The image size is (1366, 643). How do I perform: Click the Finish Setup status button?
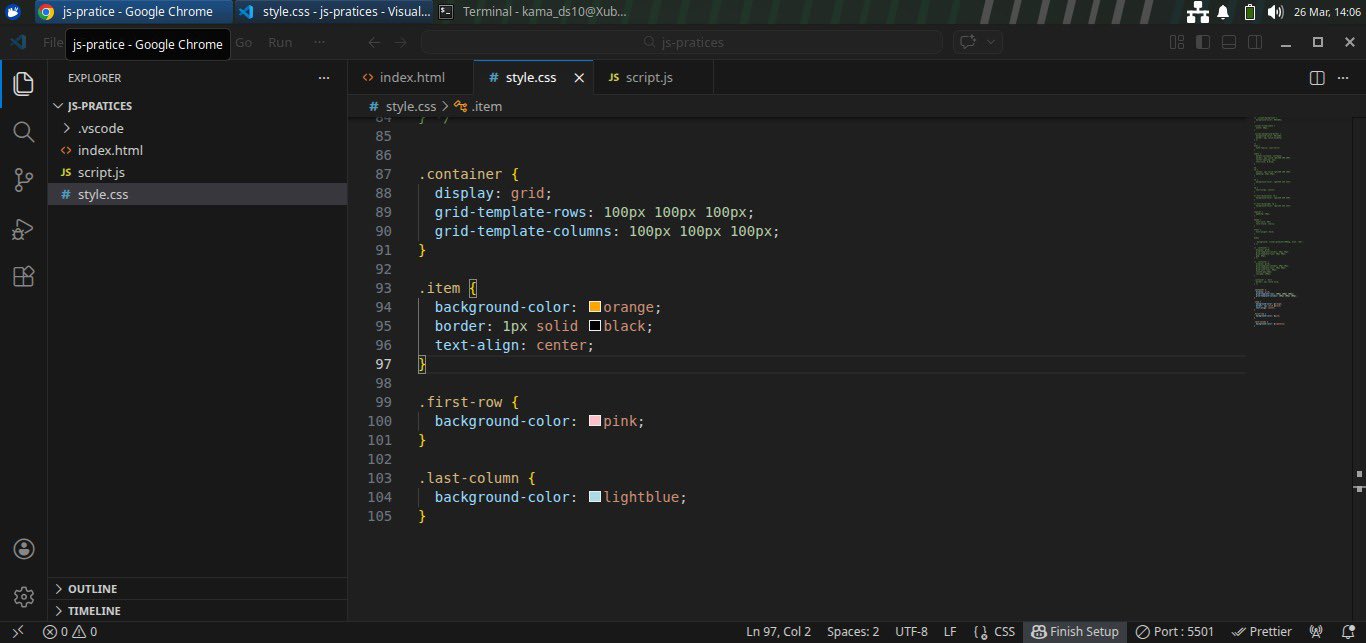click(1074, 632)
